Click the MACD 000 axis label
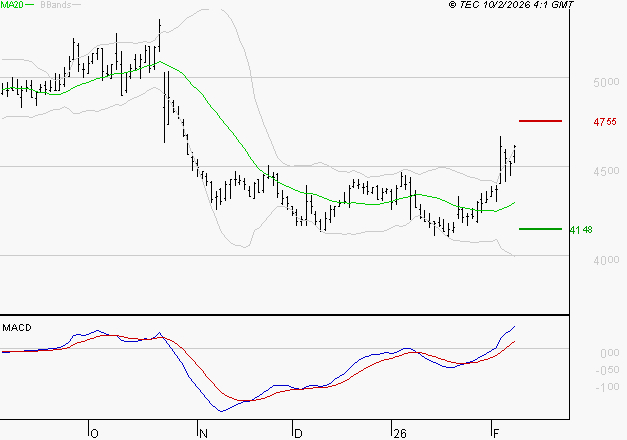Screen dimensions: 627x440 (610, 353)
